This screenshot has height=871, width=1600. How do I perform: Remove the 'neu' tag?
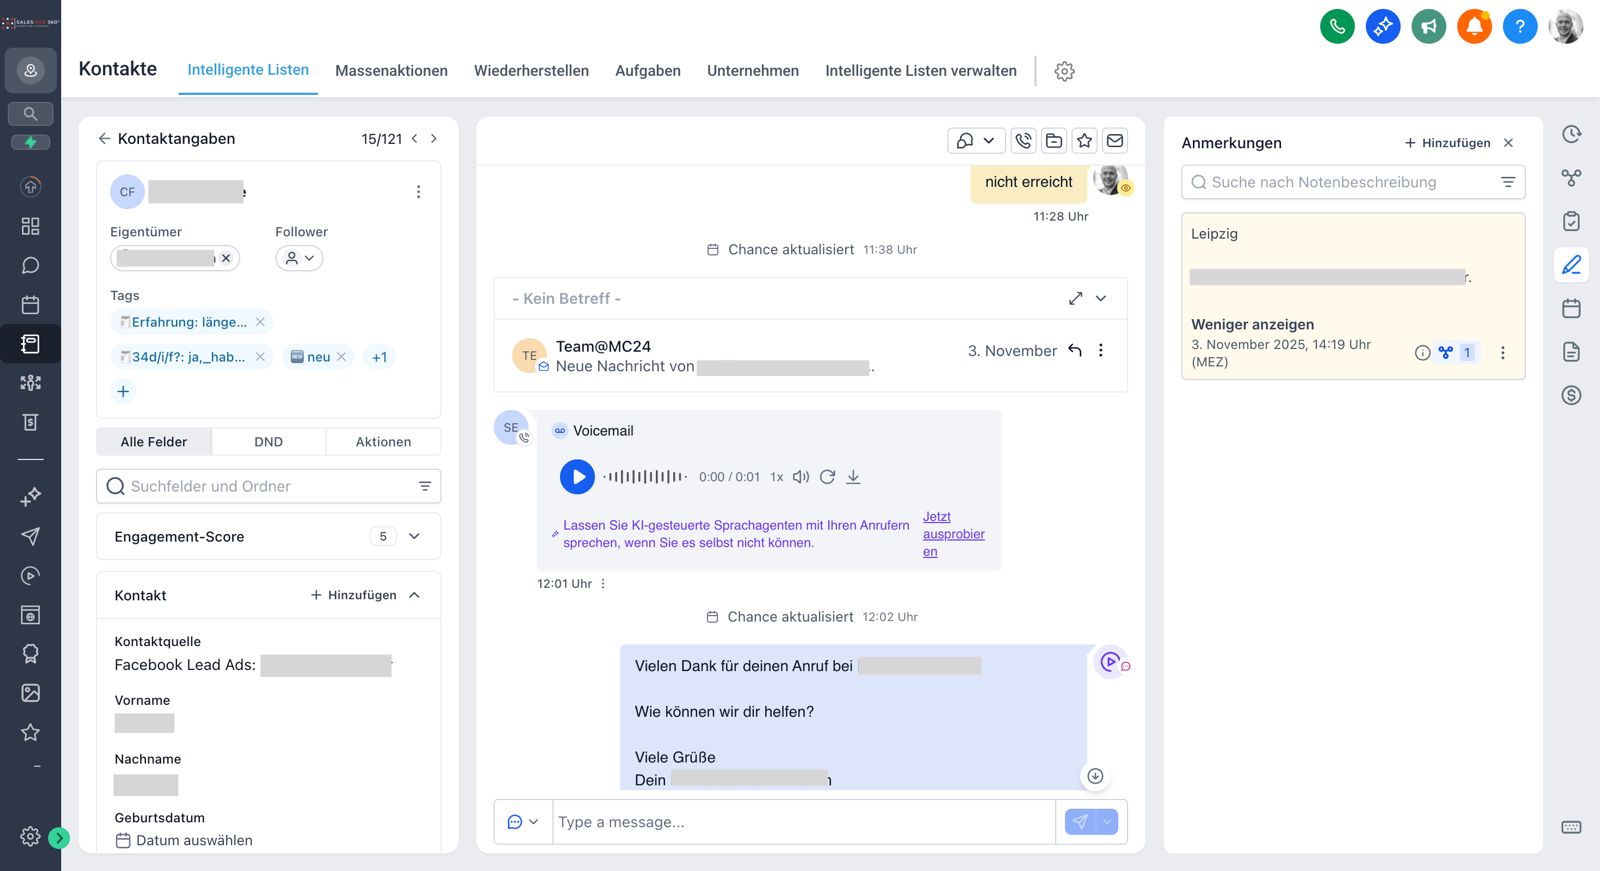tap(341, 357)
